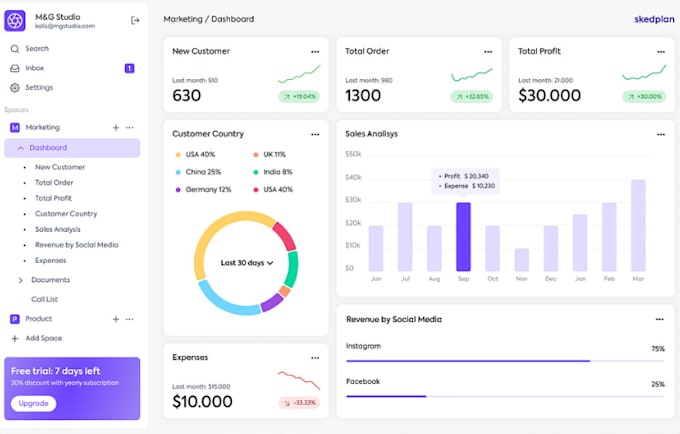Screen dimensions: 680x434
Task: Open the Inbox envelope icon
Action: coord(15,68)
